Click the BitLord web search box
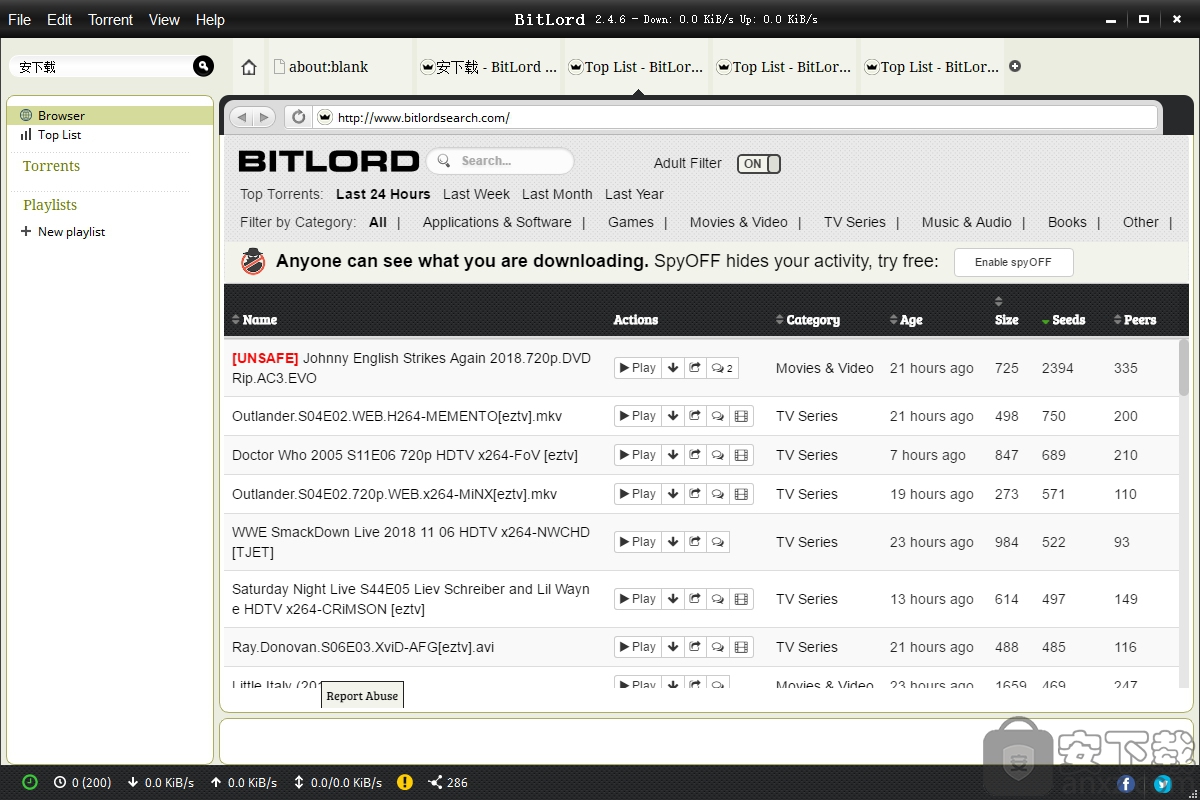Viewport: 1200px width, 800px height. pos(500,161)
